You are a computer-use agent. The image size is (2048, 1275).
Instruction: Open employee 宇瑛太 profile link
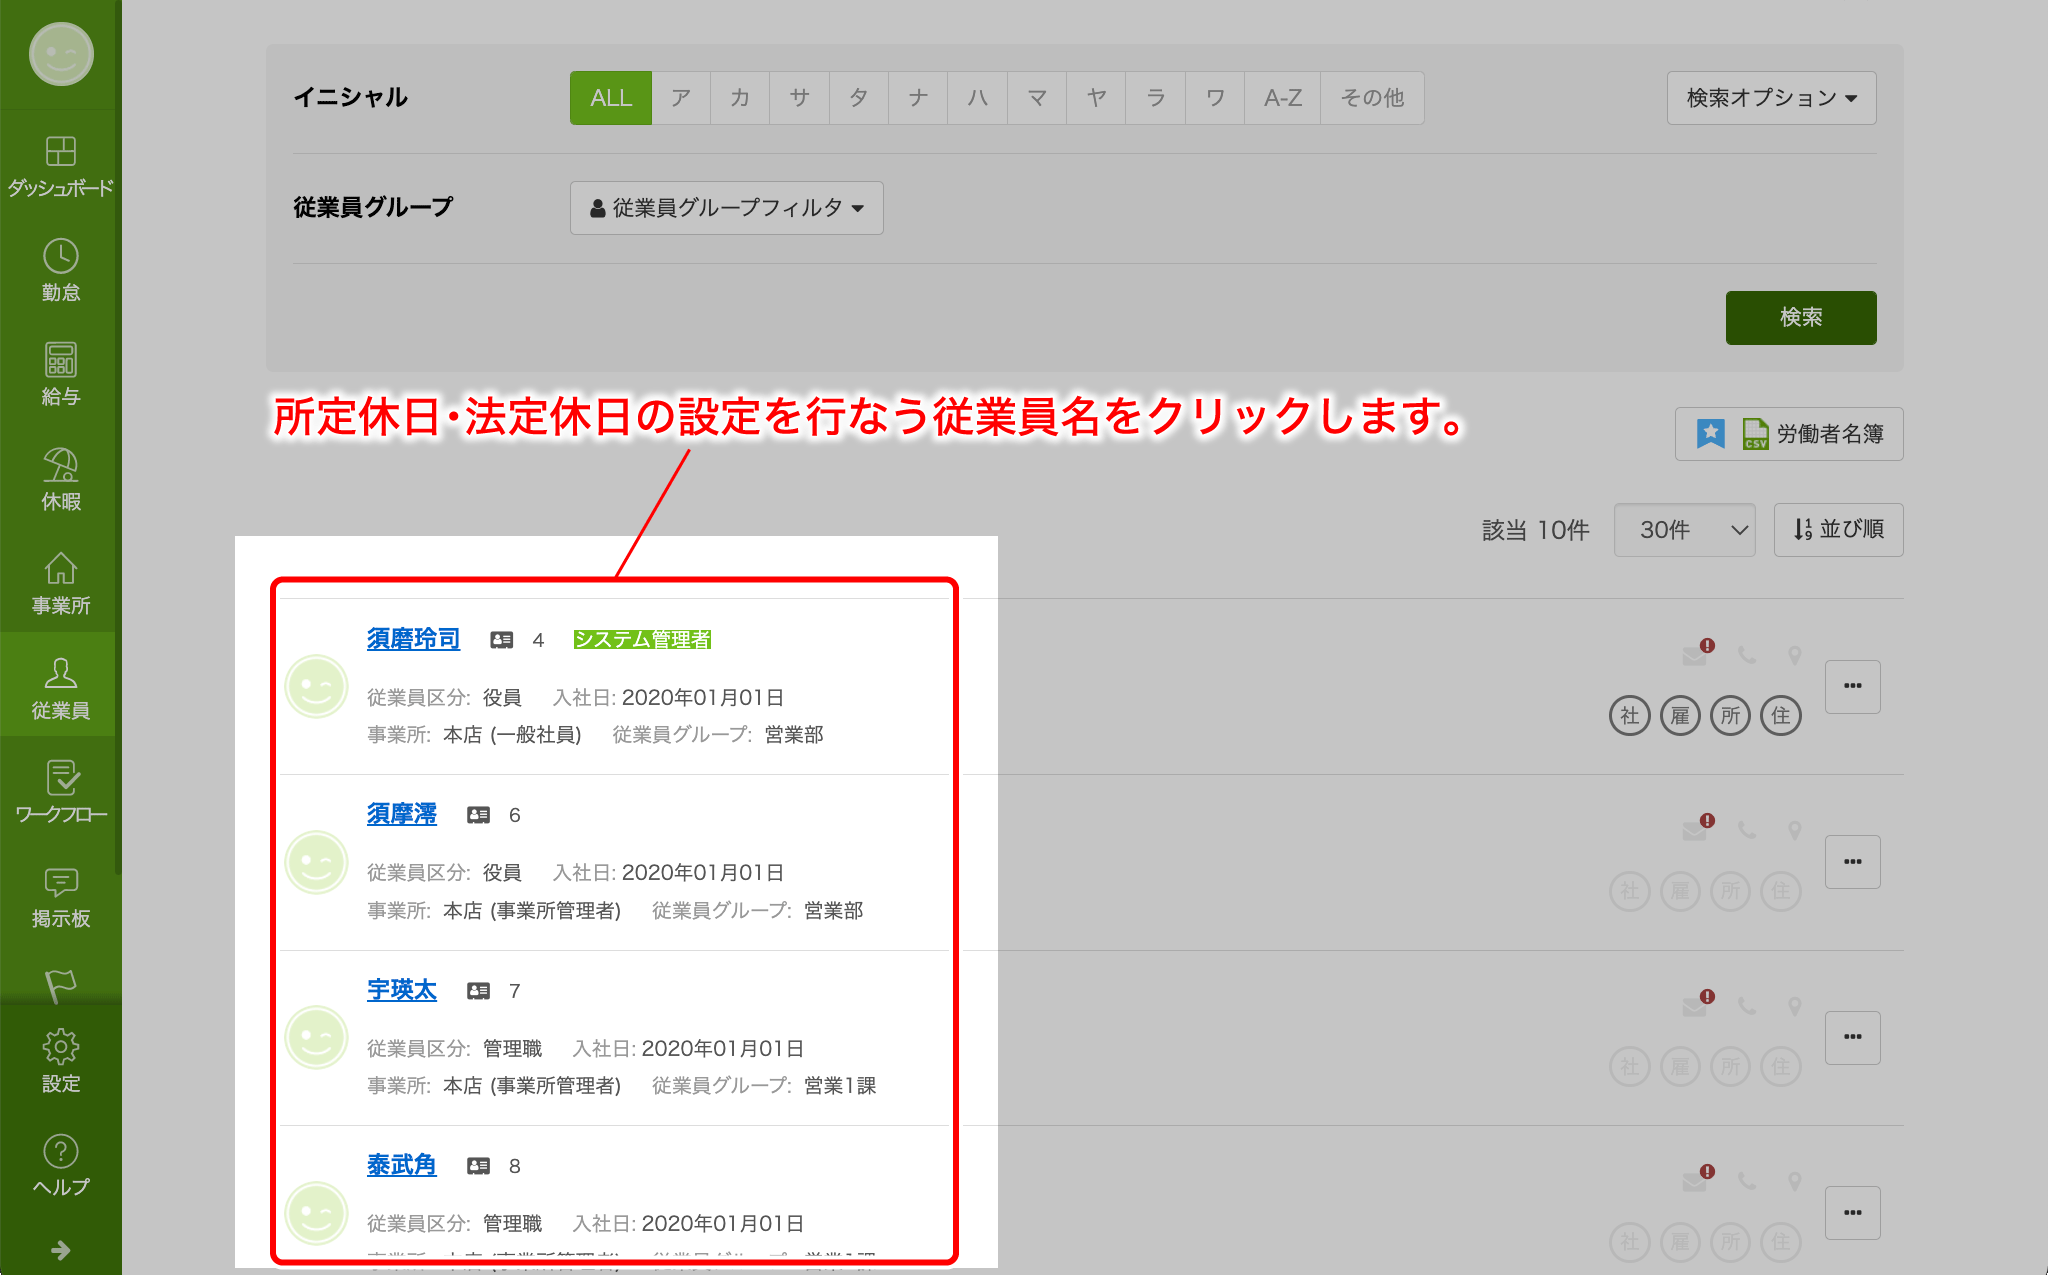pos(402,990)
